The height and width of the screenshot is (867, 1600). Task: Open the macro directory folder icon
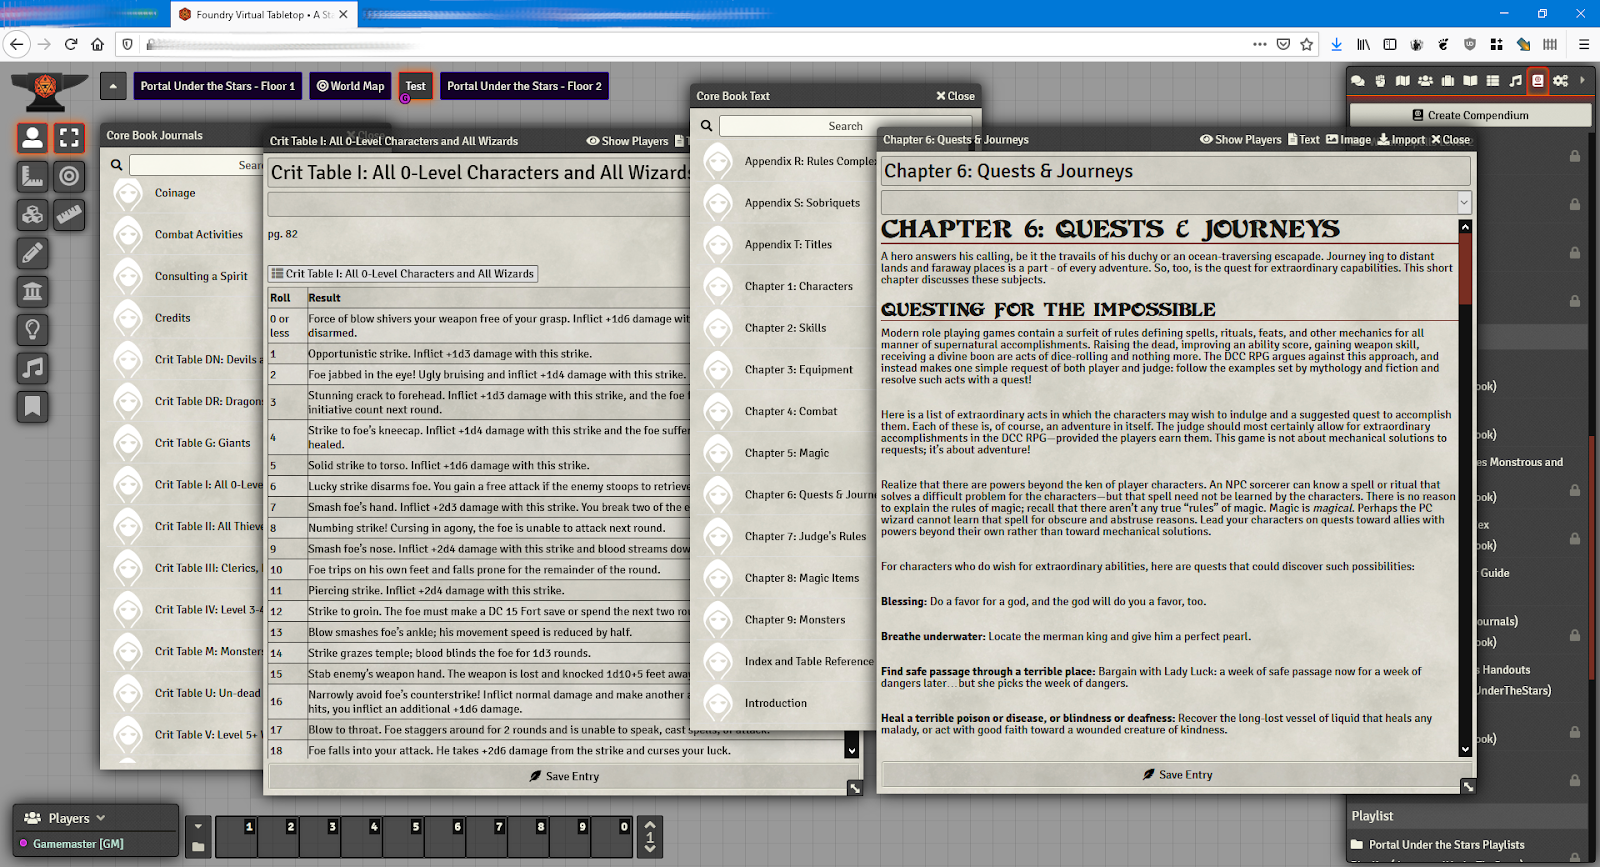point(198,847)
